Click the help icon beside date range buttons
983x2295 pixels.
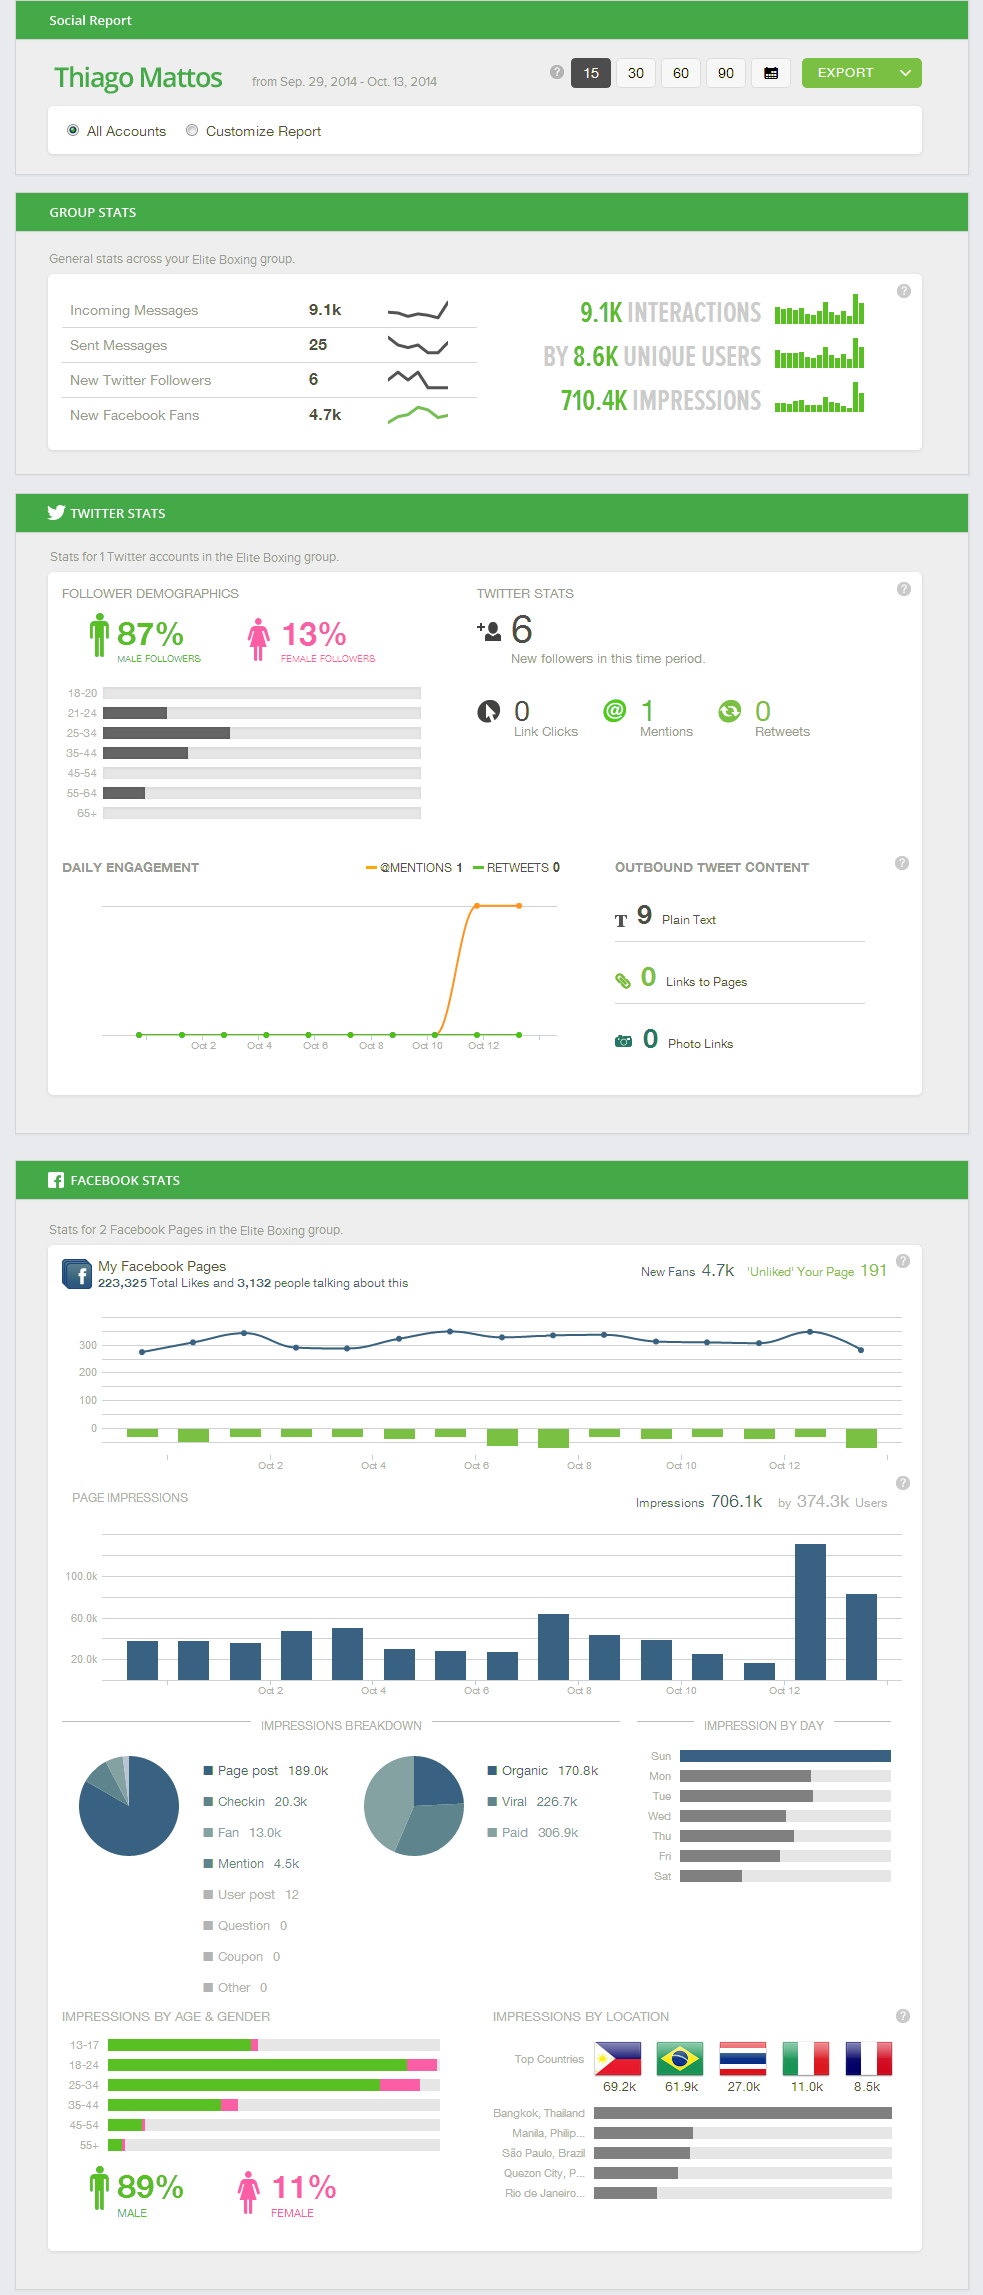pos(557,72)
